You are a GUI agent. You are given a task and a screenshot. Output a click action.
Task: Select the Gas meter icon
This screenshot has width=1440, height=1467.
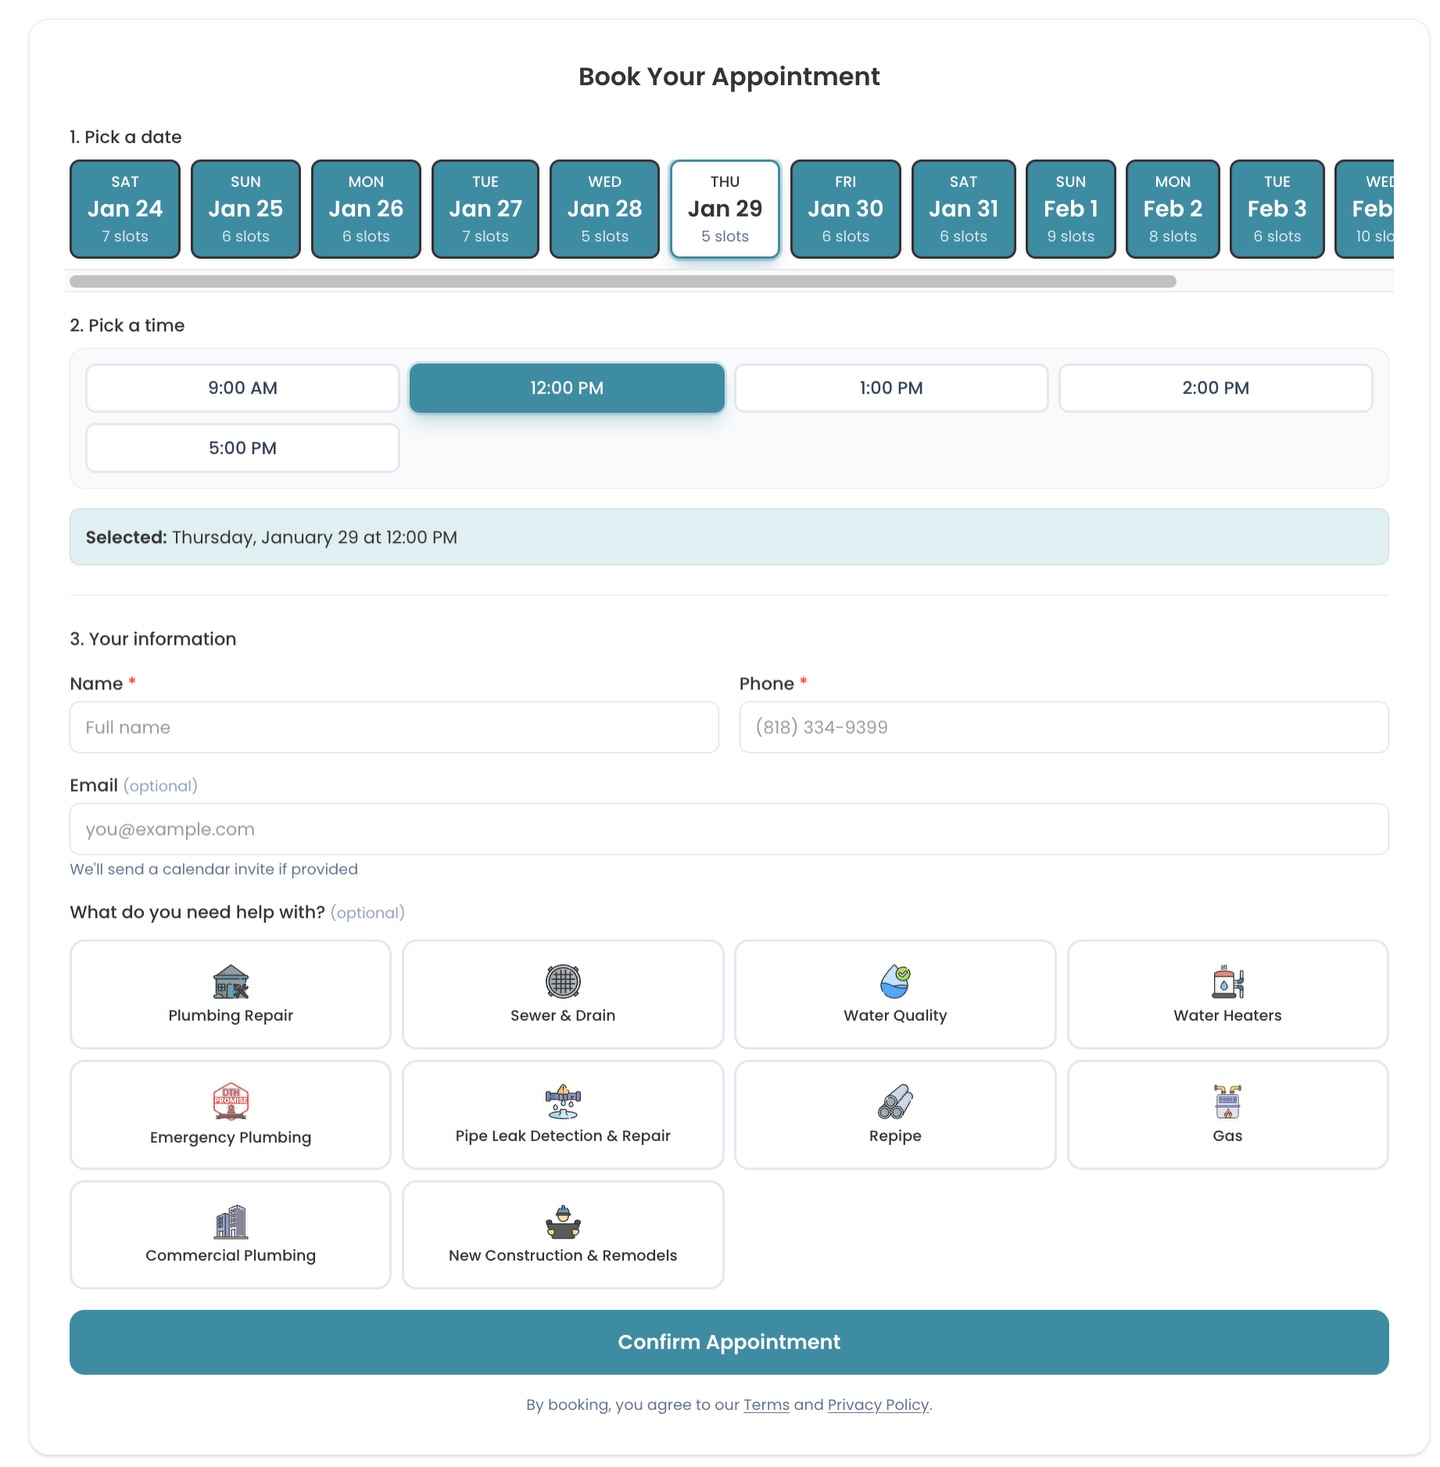click(x=1227, y=1102)
